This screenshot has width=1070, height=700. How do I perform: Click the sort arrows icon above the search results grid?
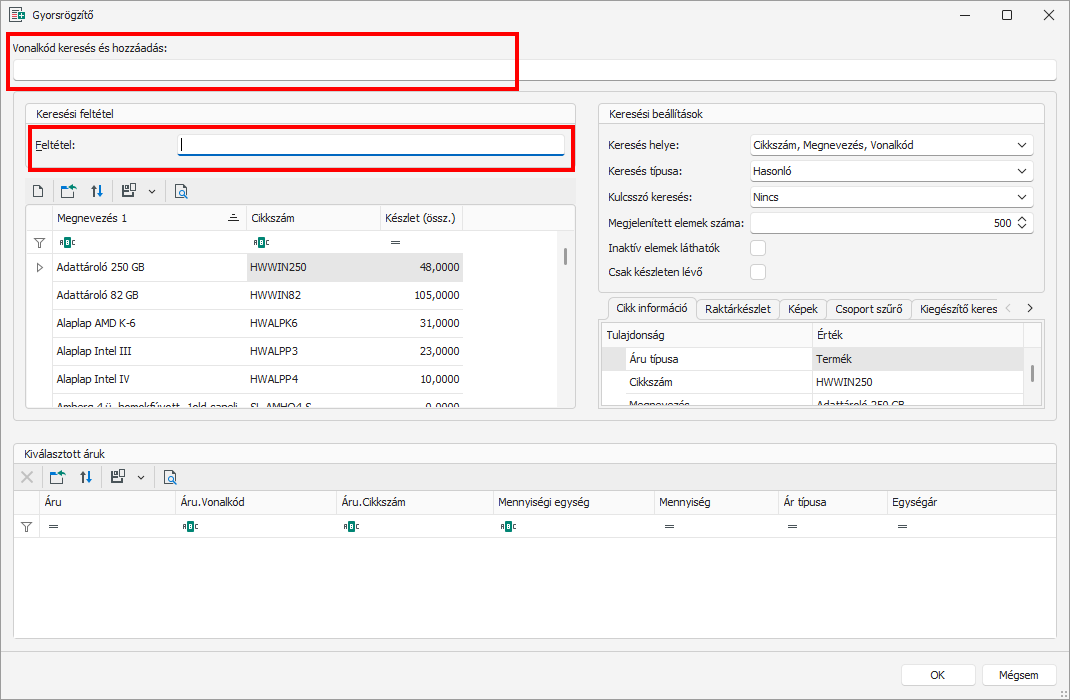coord(97,191)
